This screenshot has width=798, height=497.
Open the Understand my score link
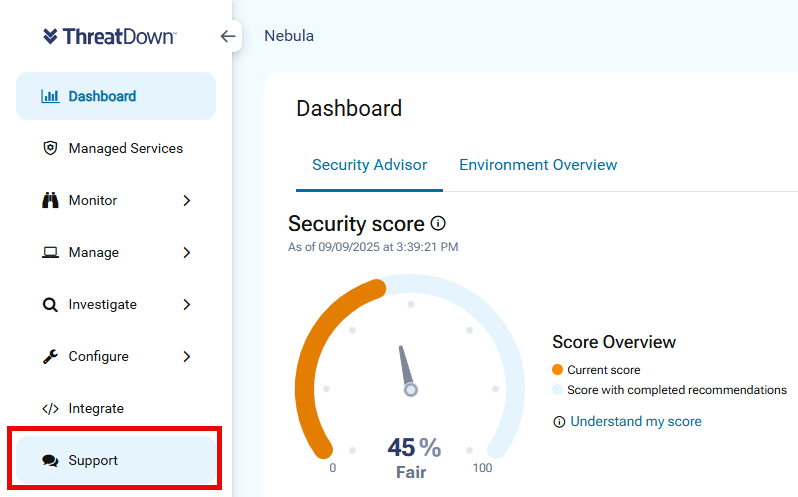pos(636,421)
